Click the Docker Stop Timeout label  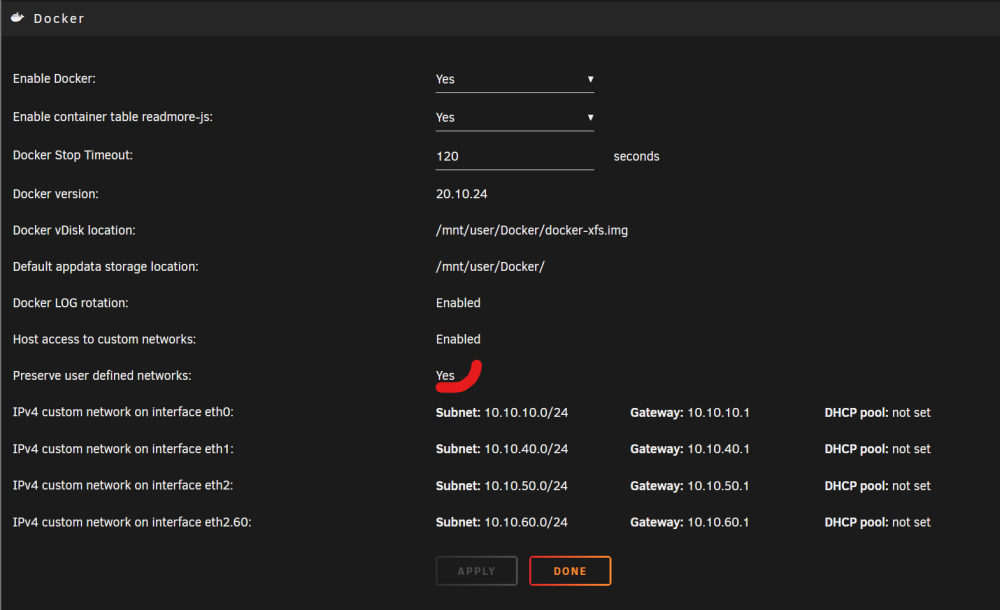[73, 155]
